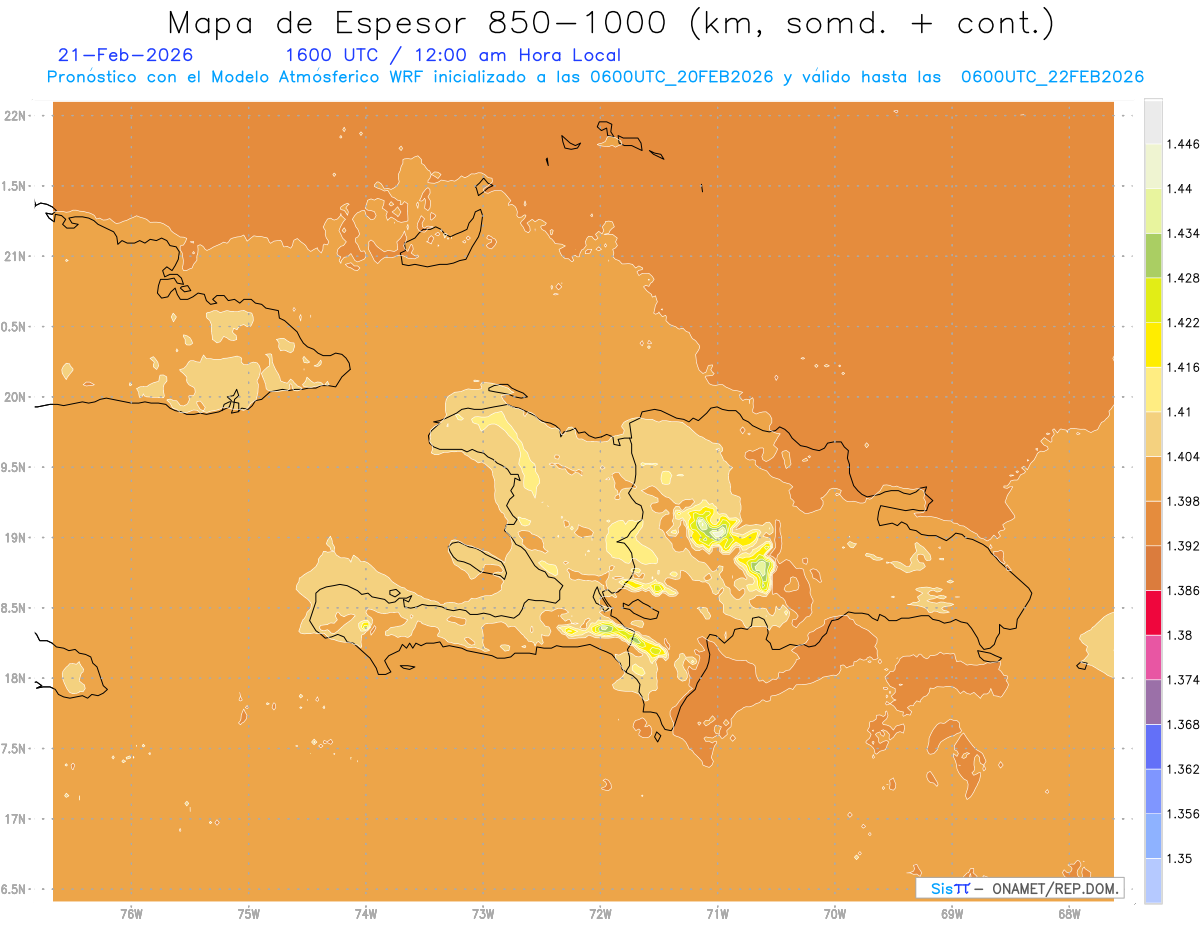
Task: Click the 1.446 legend value
Action: pos(1183,144)
